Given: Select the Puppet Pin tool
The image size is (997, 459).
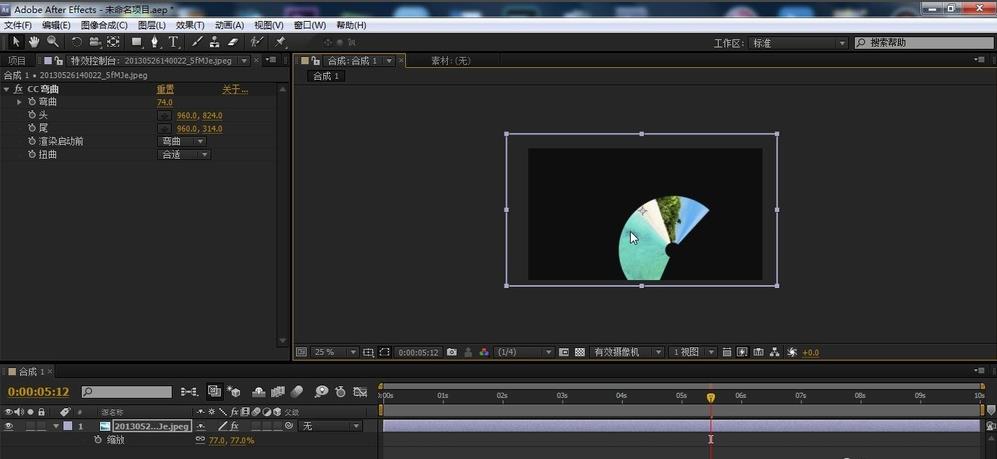Looking at the screenshot, I should click(x=280, y=41).
